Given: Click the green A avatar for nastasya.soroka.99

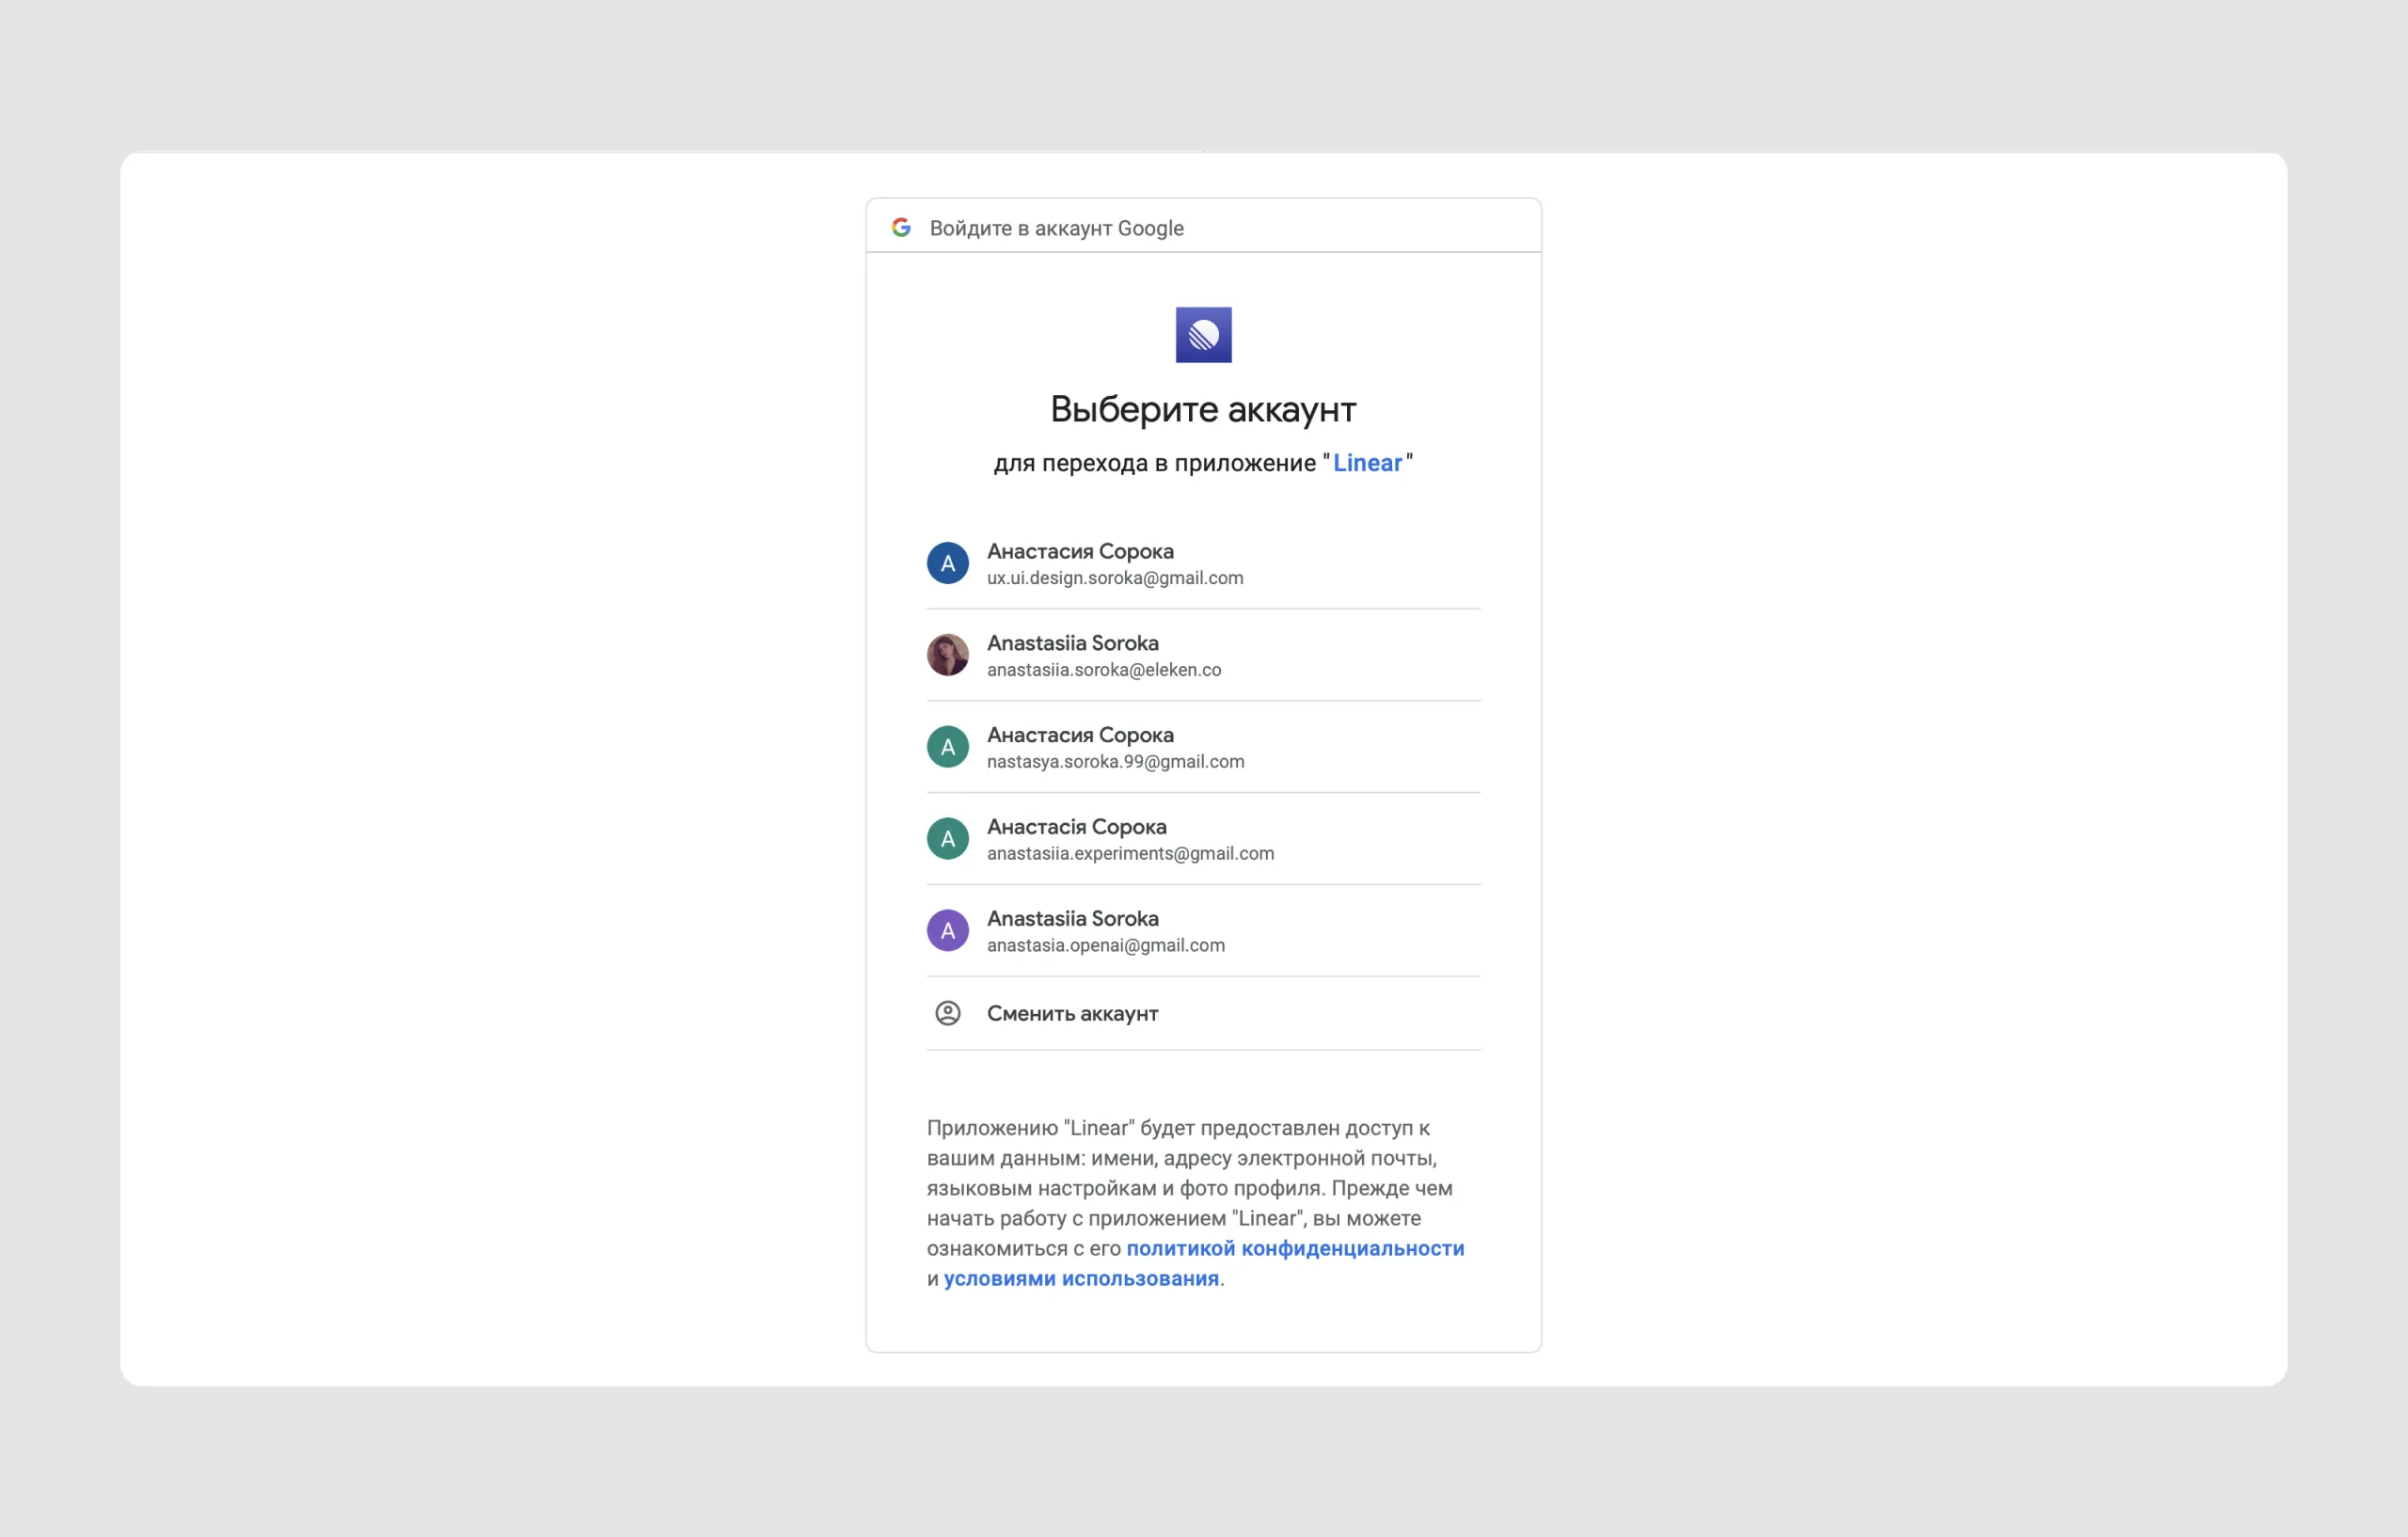Looking at the screenshot, I should [x=947, y=747].
